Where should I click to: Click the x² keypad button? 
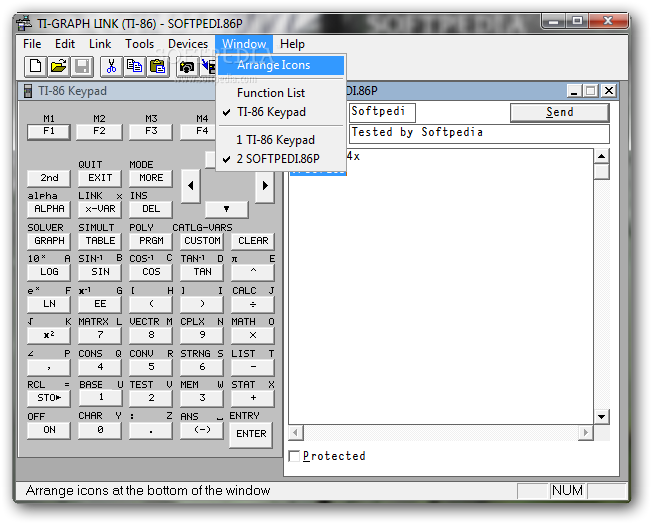pyautogui.click(x=49, y=335)
